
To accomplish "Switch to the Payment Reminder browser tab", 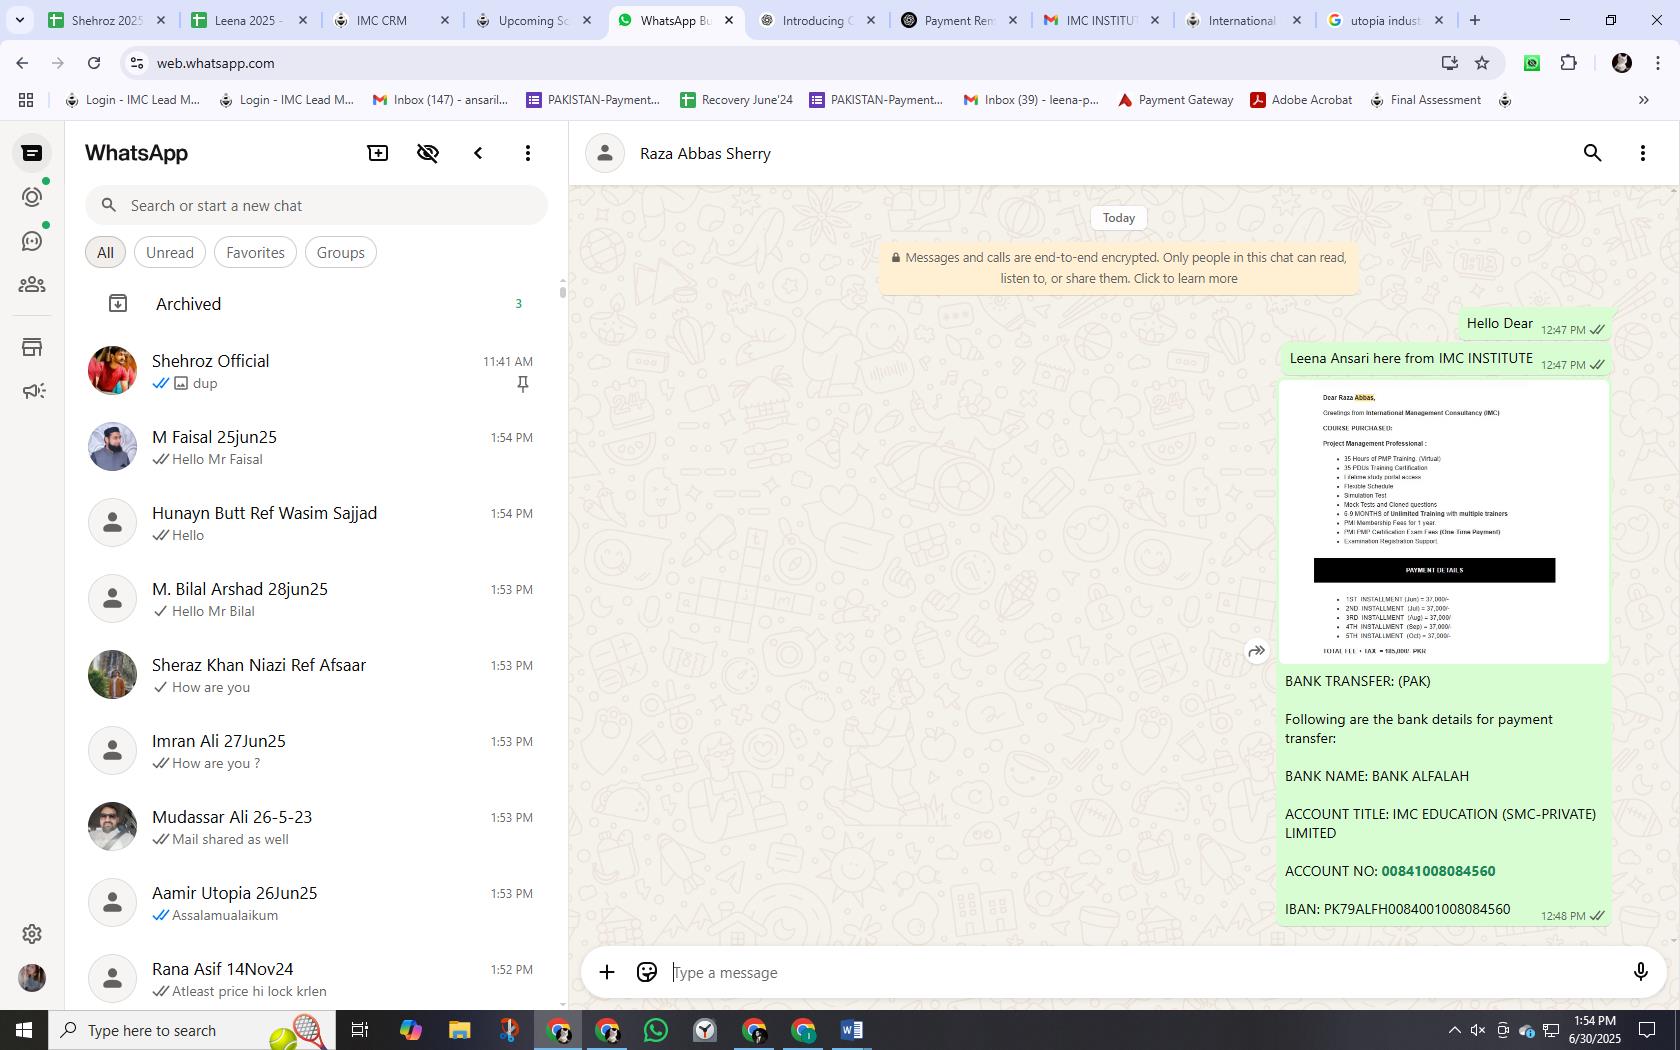I will coord(961,20).
